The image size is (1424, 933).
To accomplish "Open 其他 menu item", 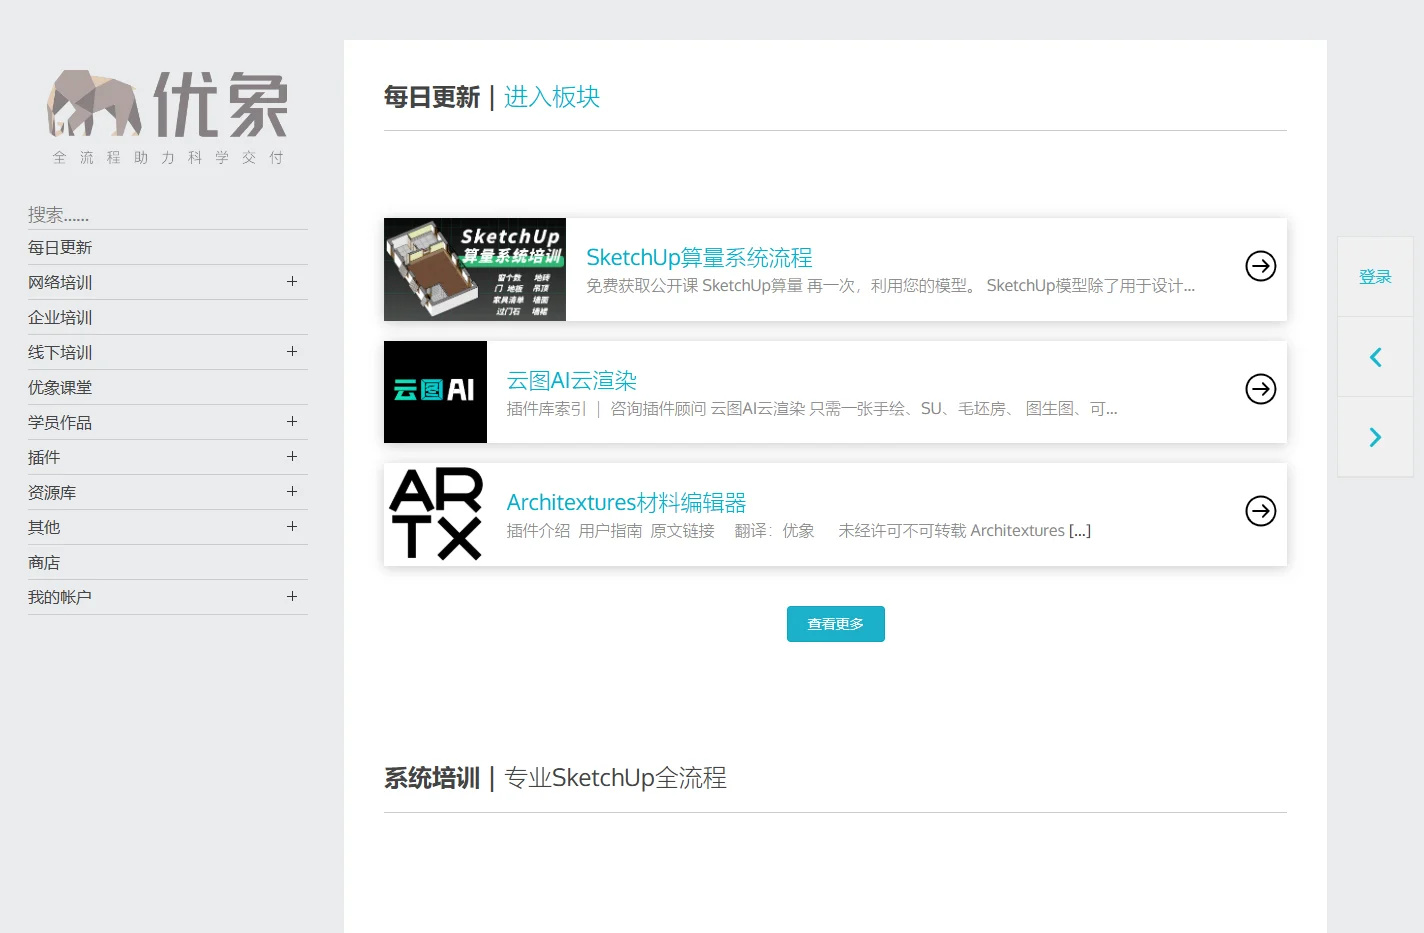I will 44,527.
